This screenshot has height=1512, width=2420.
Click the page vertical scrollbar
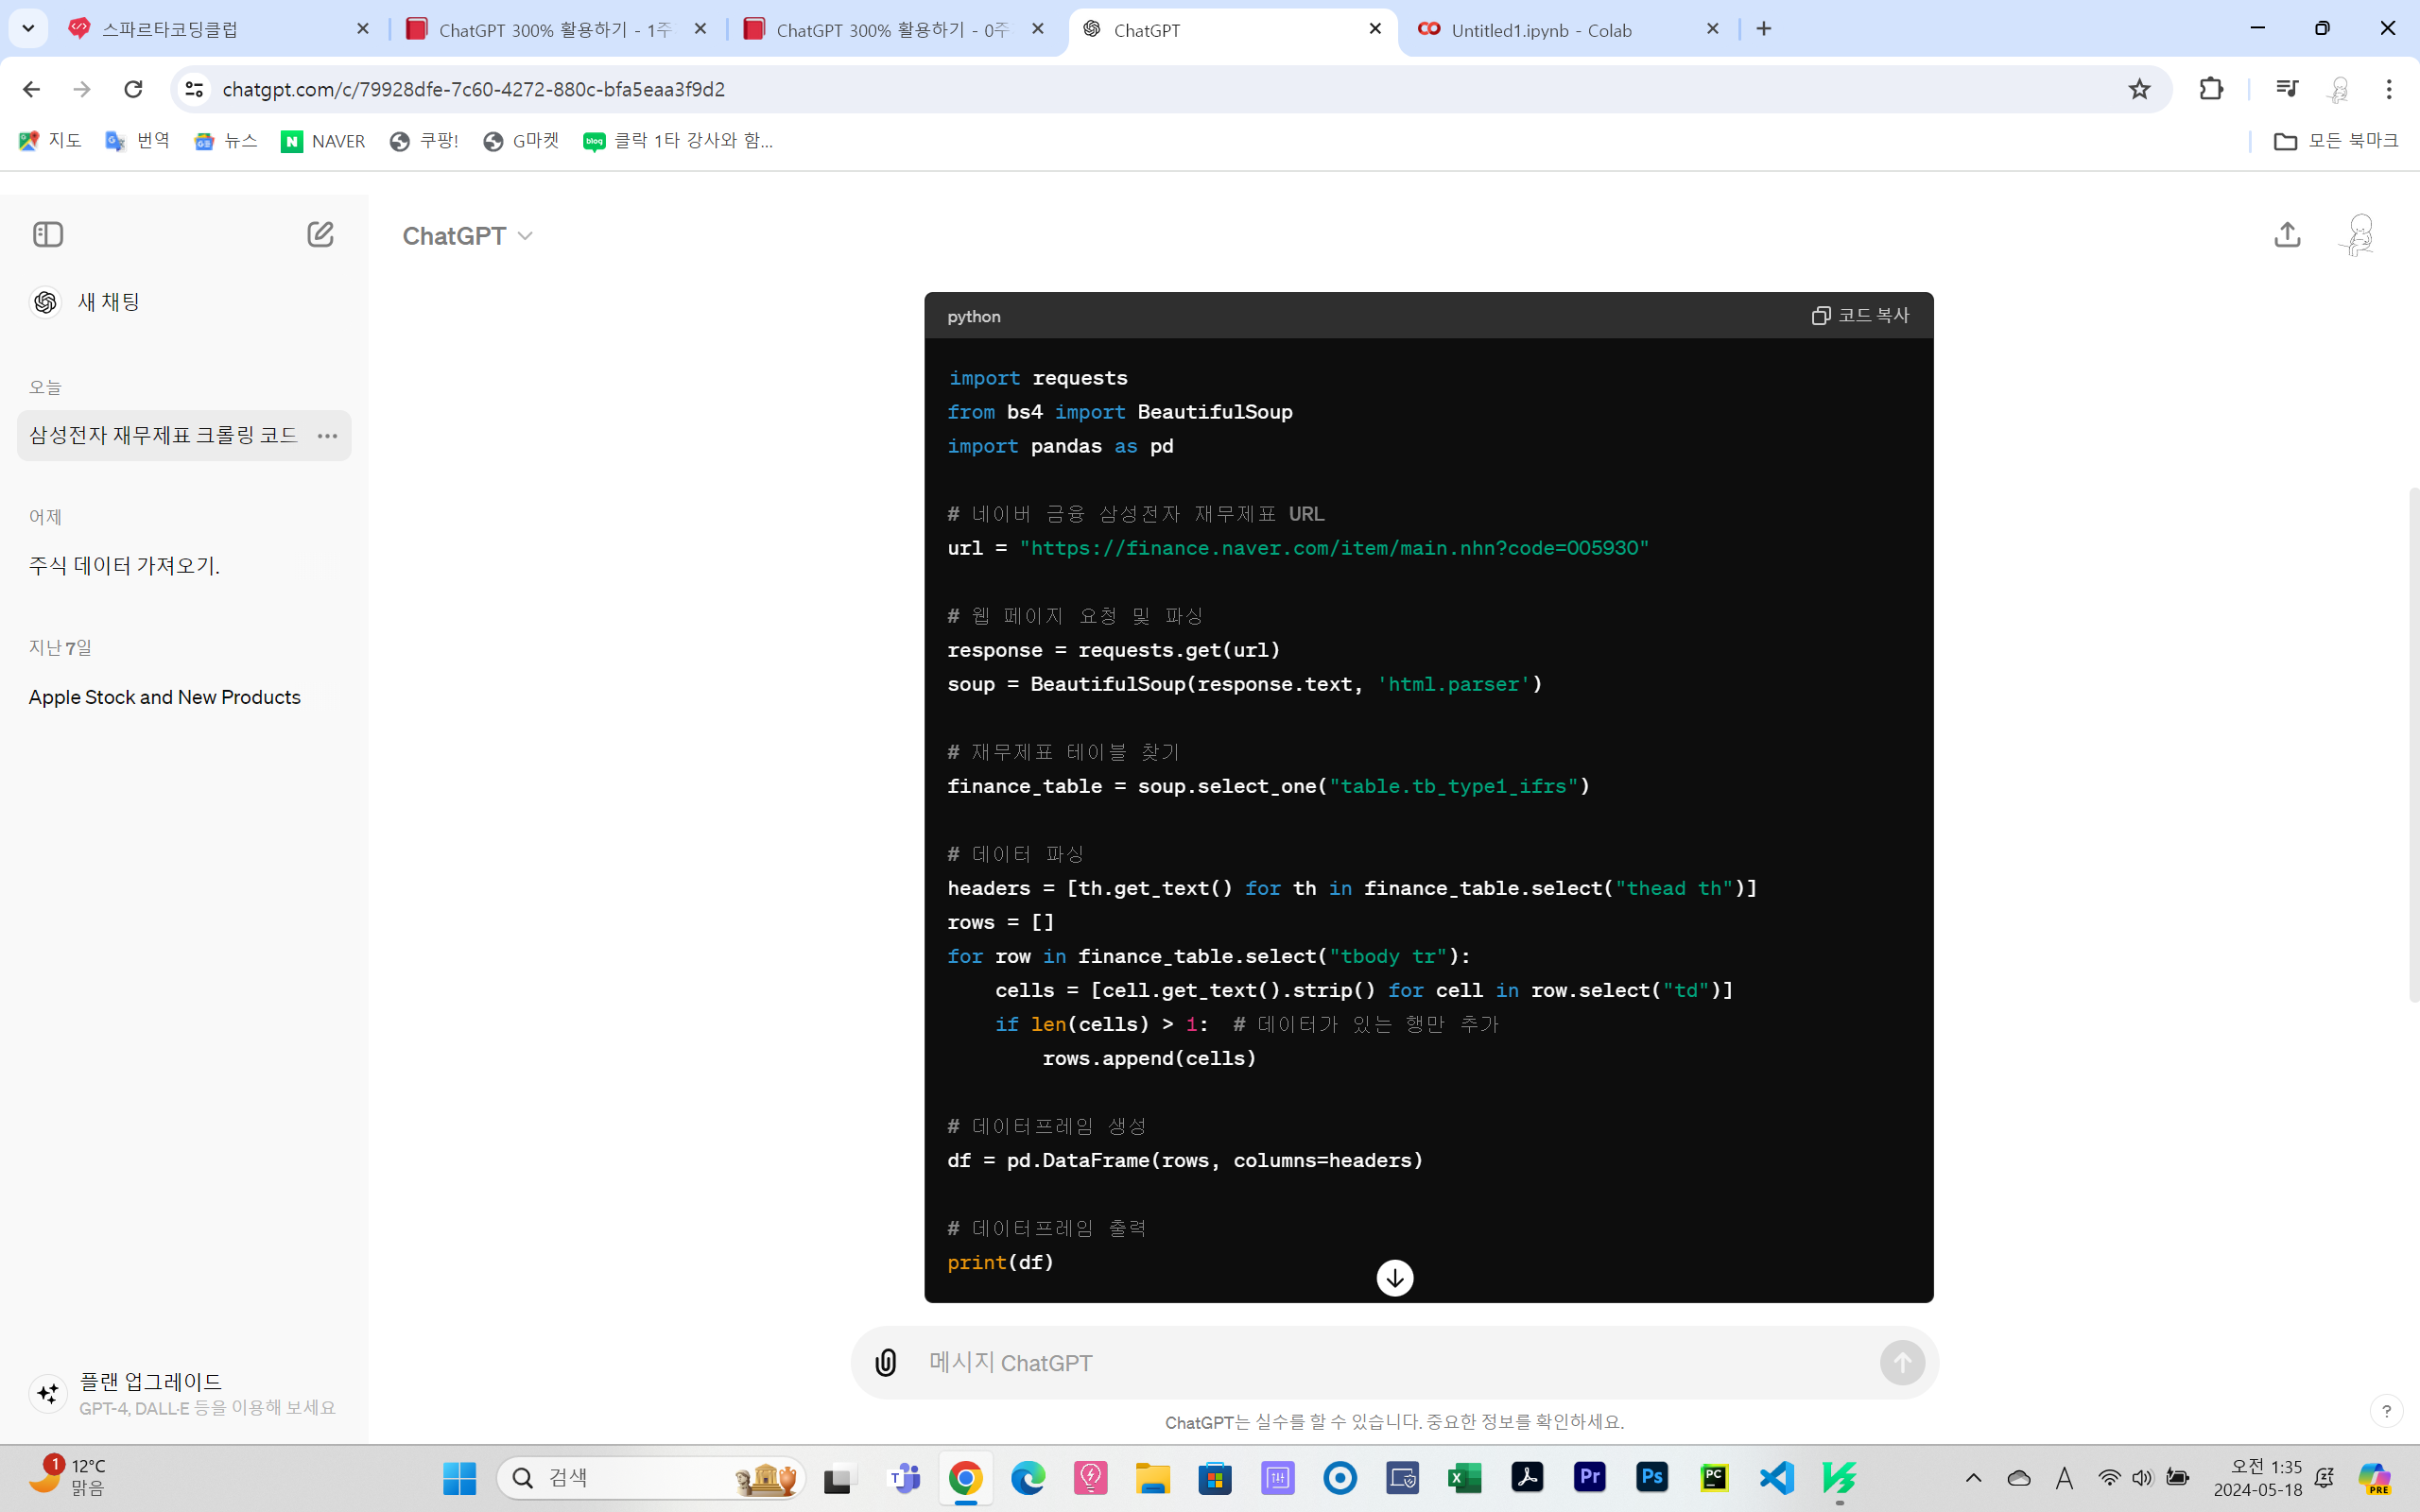(x=2412, y=745)
